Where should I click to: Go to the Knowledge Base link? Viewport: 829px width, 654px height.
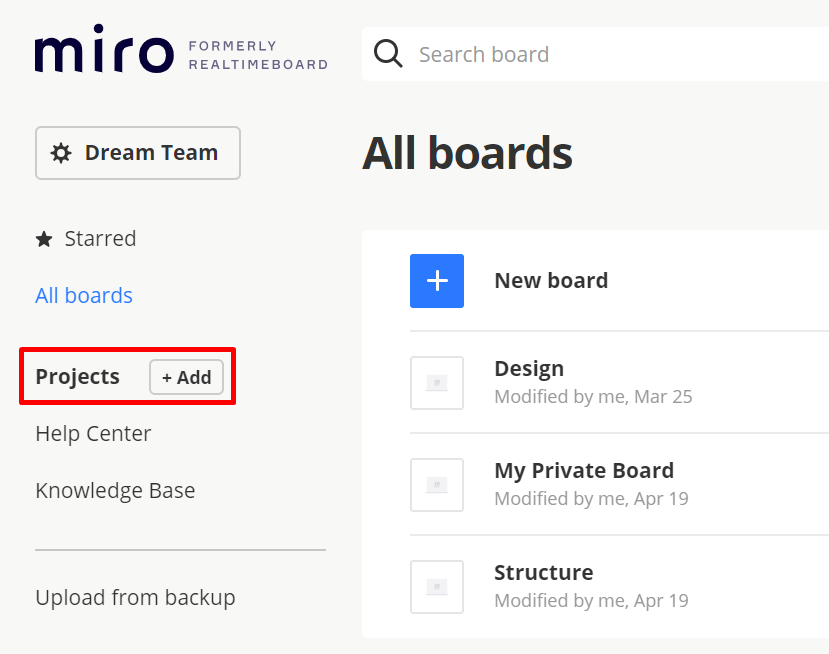(x=115, y=491)
